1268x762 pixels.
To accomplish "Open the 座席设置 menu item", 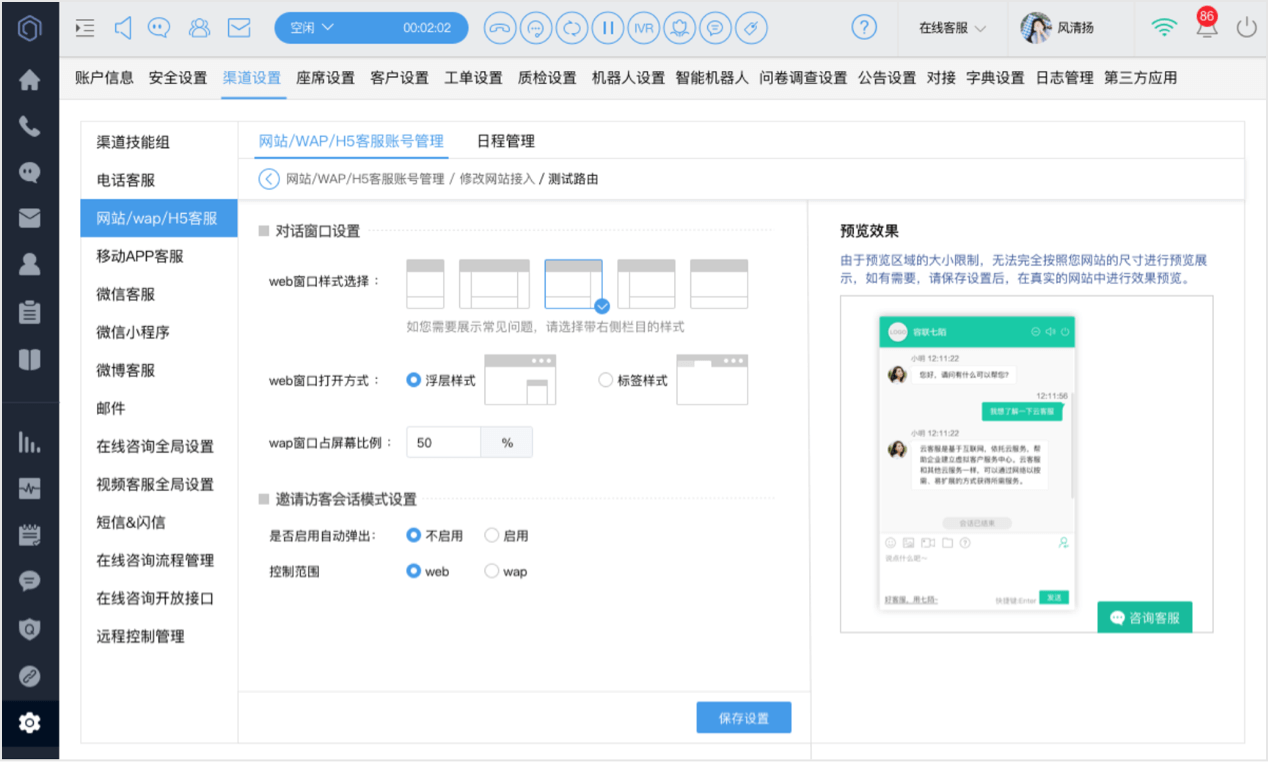I will coord(326,77).
